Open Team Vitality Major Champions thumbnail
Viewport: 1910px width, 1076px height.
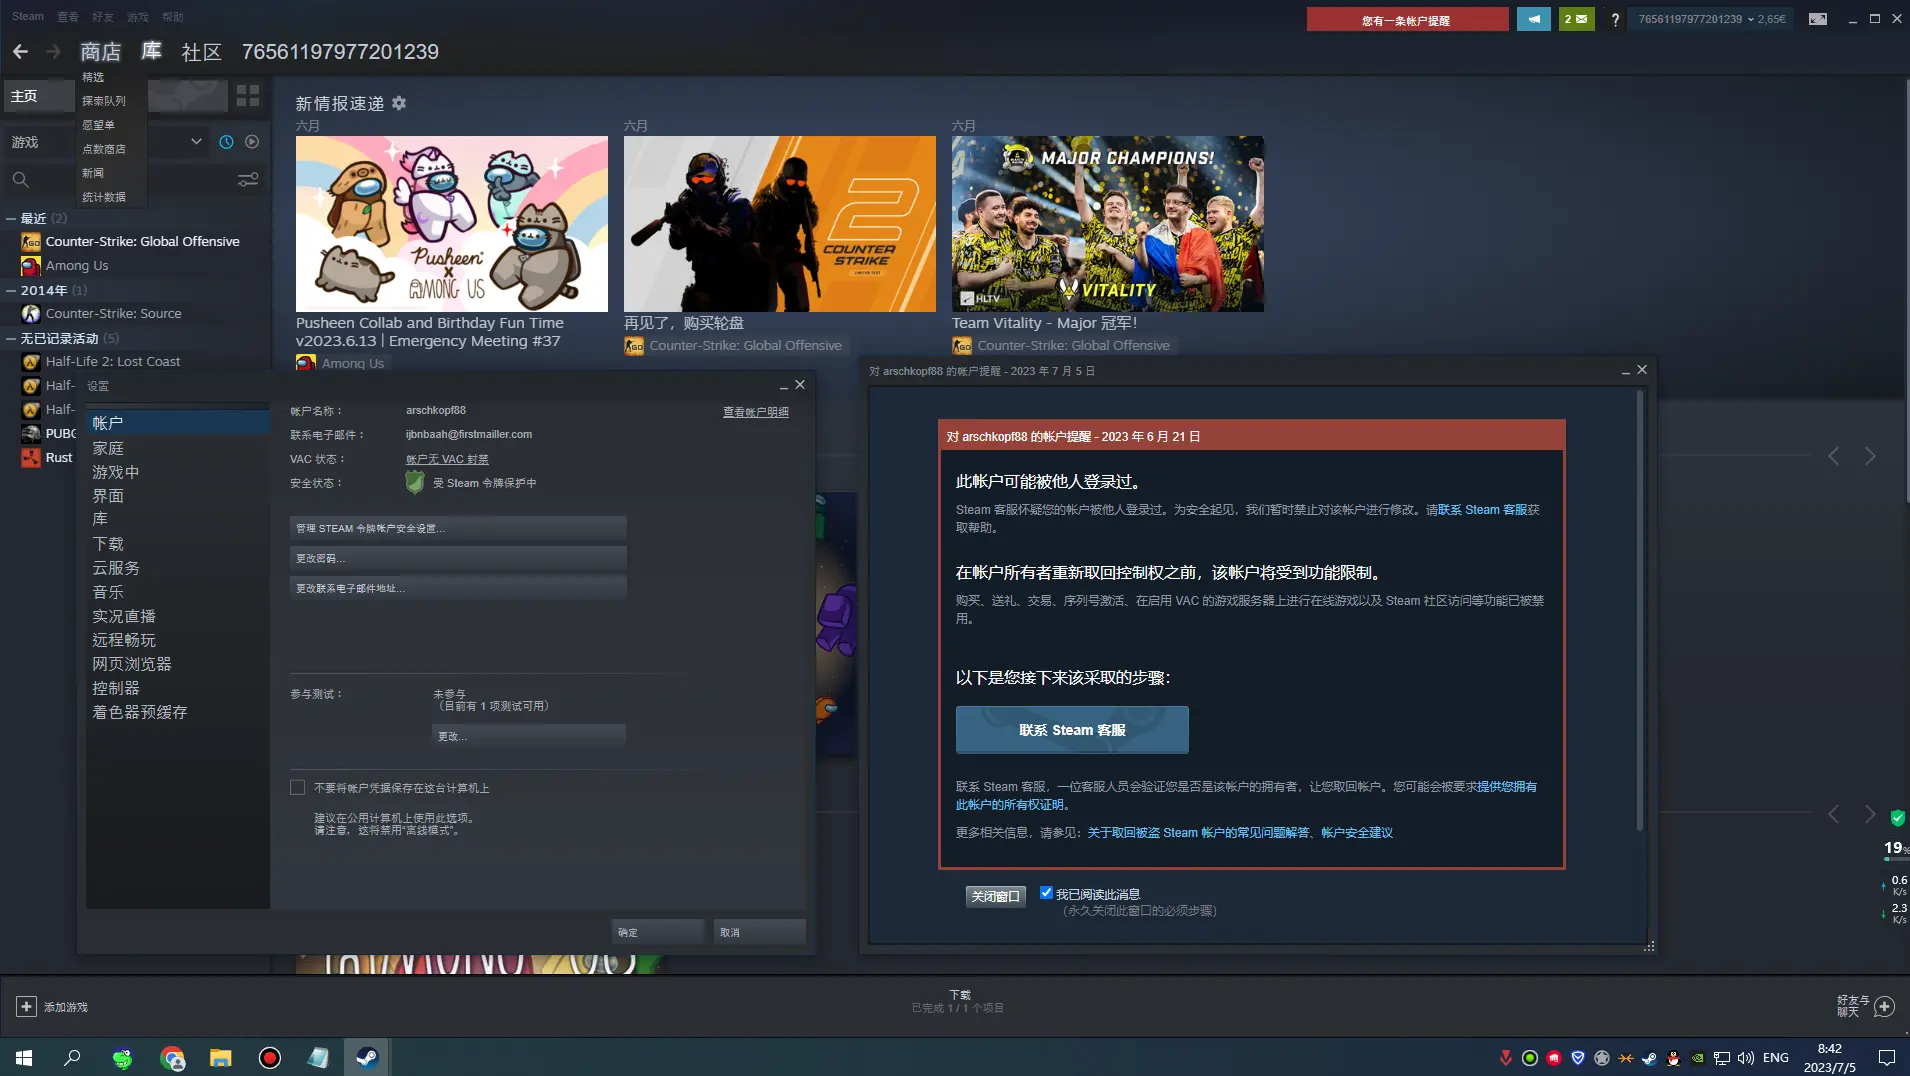1108,224
